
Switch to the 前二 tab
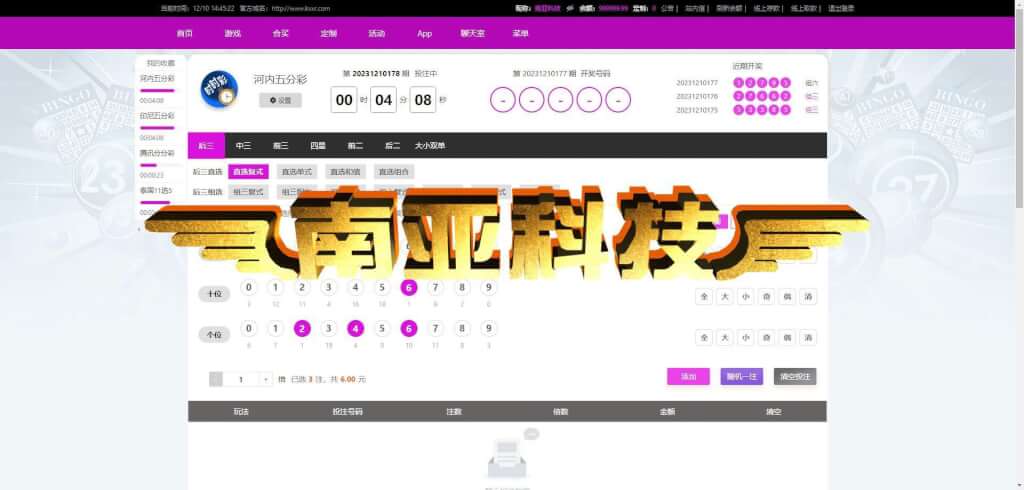[355, 146]
